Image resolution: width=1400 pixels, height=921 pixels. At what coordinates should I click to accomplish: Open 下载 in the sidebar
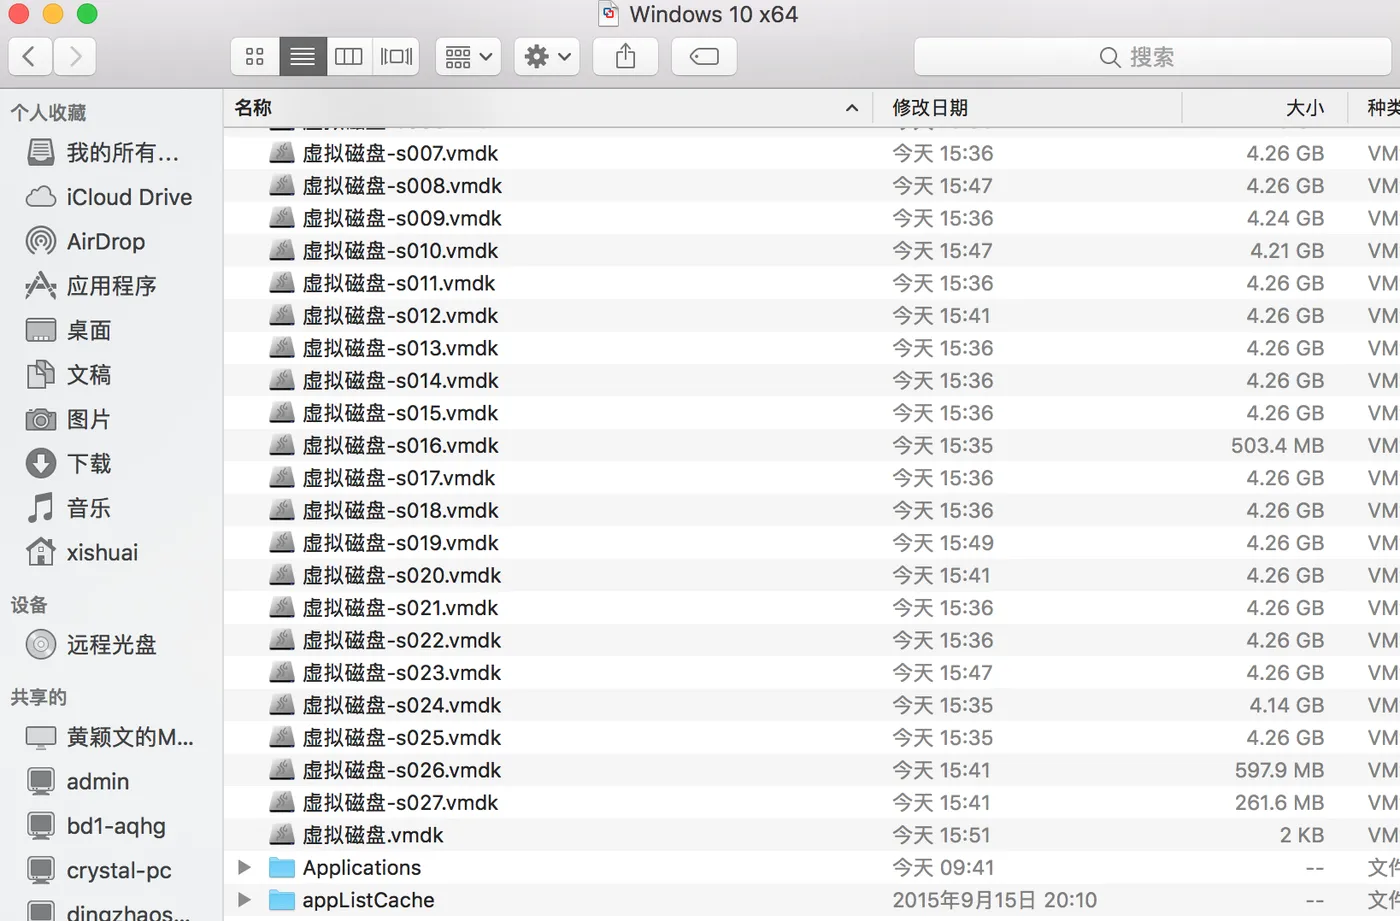tap(110, 463)
